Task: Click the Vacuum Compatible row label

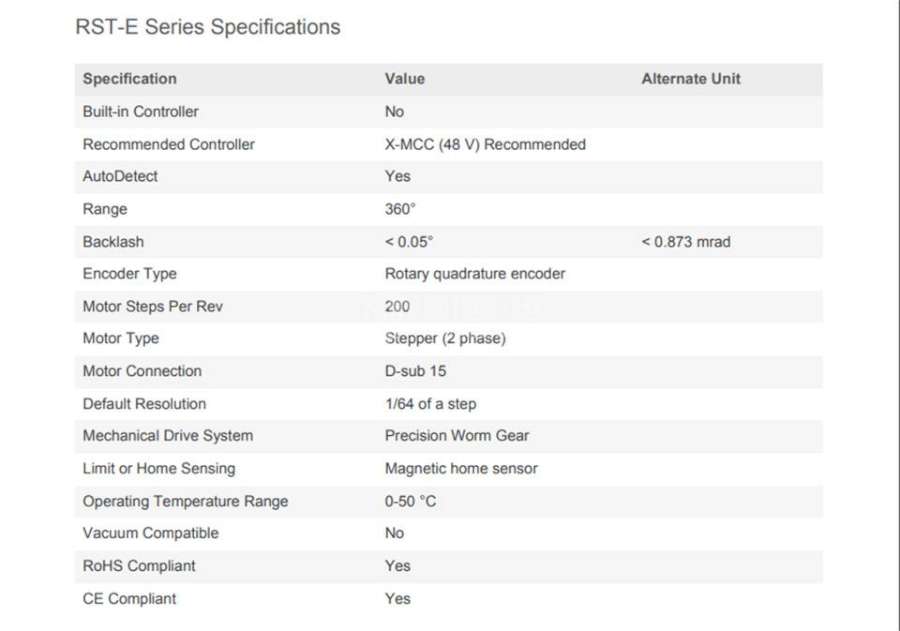Action: tap(150, 533)
